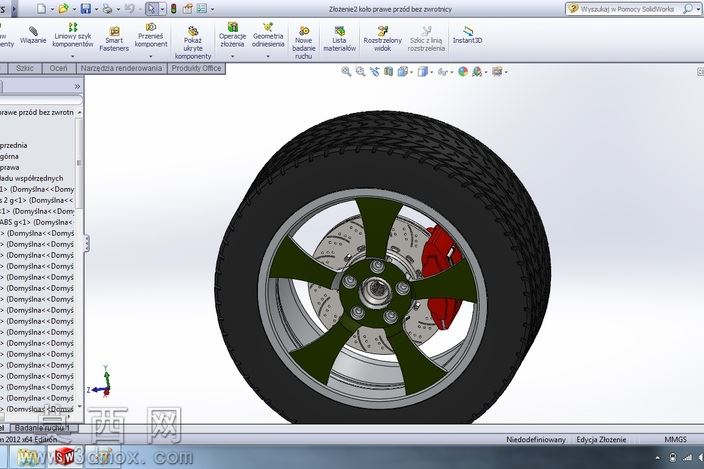Click the View Orientation cube icon

click(402, 71)
